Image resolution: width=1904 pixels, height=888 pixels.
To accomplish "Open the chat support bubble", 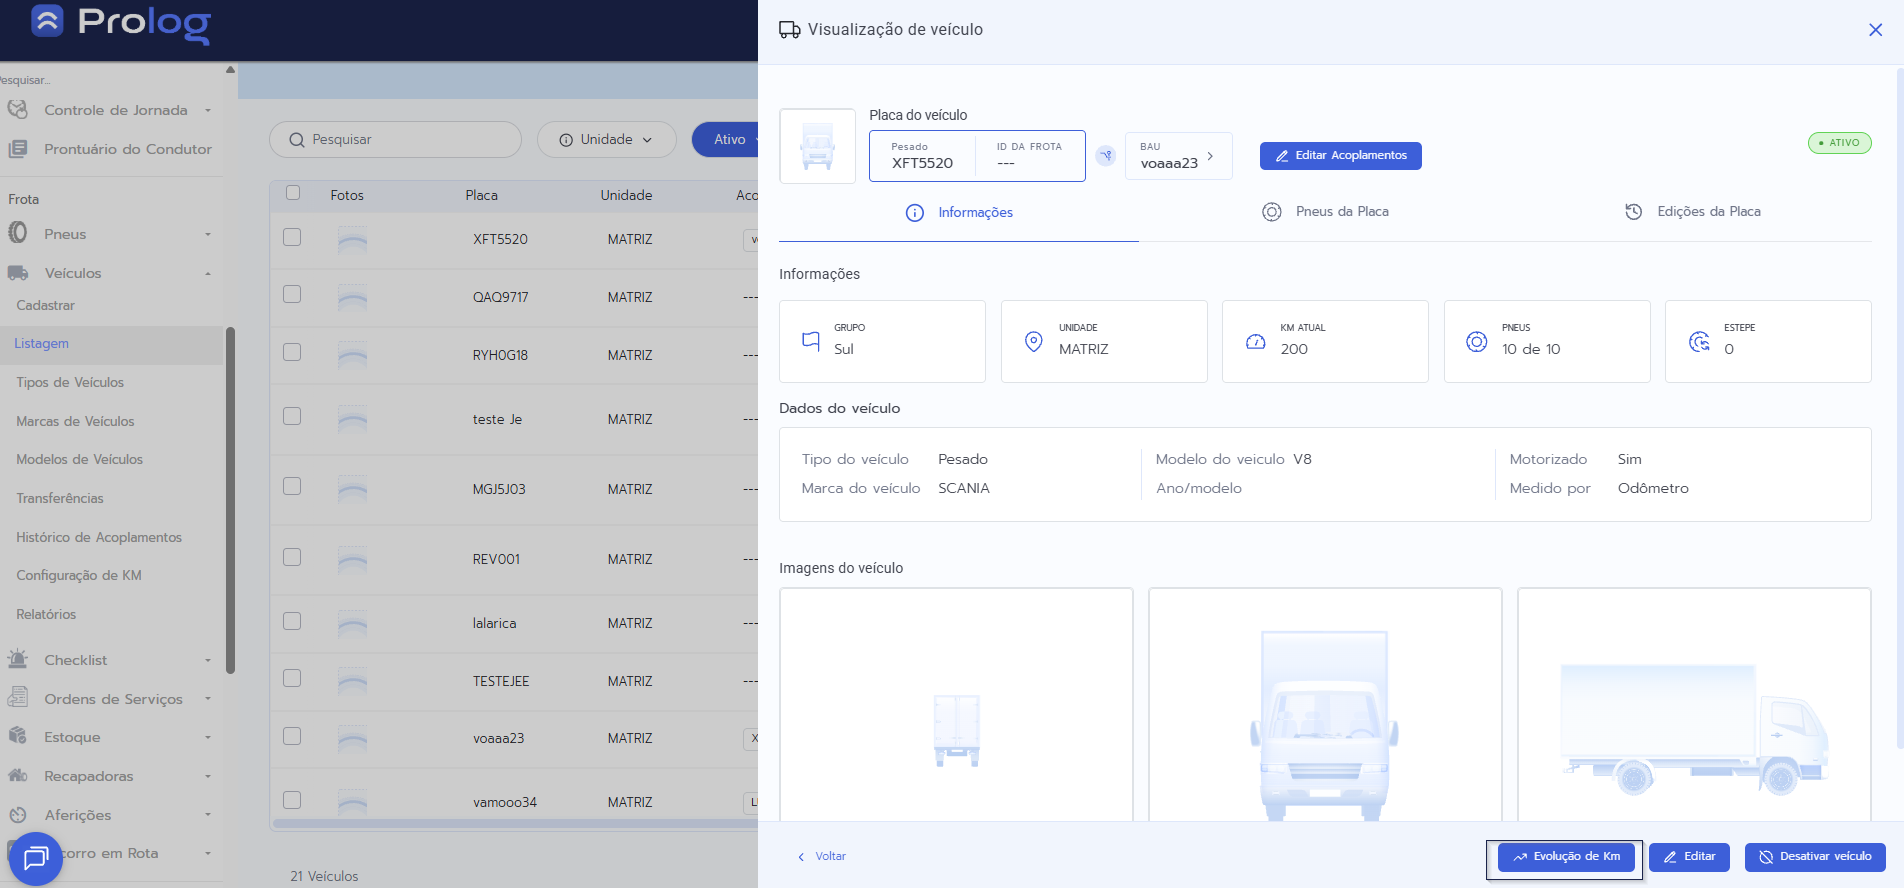I will coord(35,858).
